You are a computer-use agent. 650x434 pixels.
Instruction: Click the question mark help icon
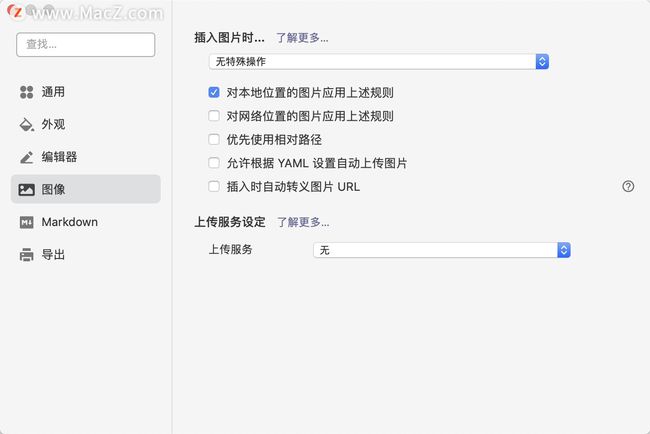[628, 186]
